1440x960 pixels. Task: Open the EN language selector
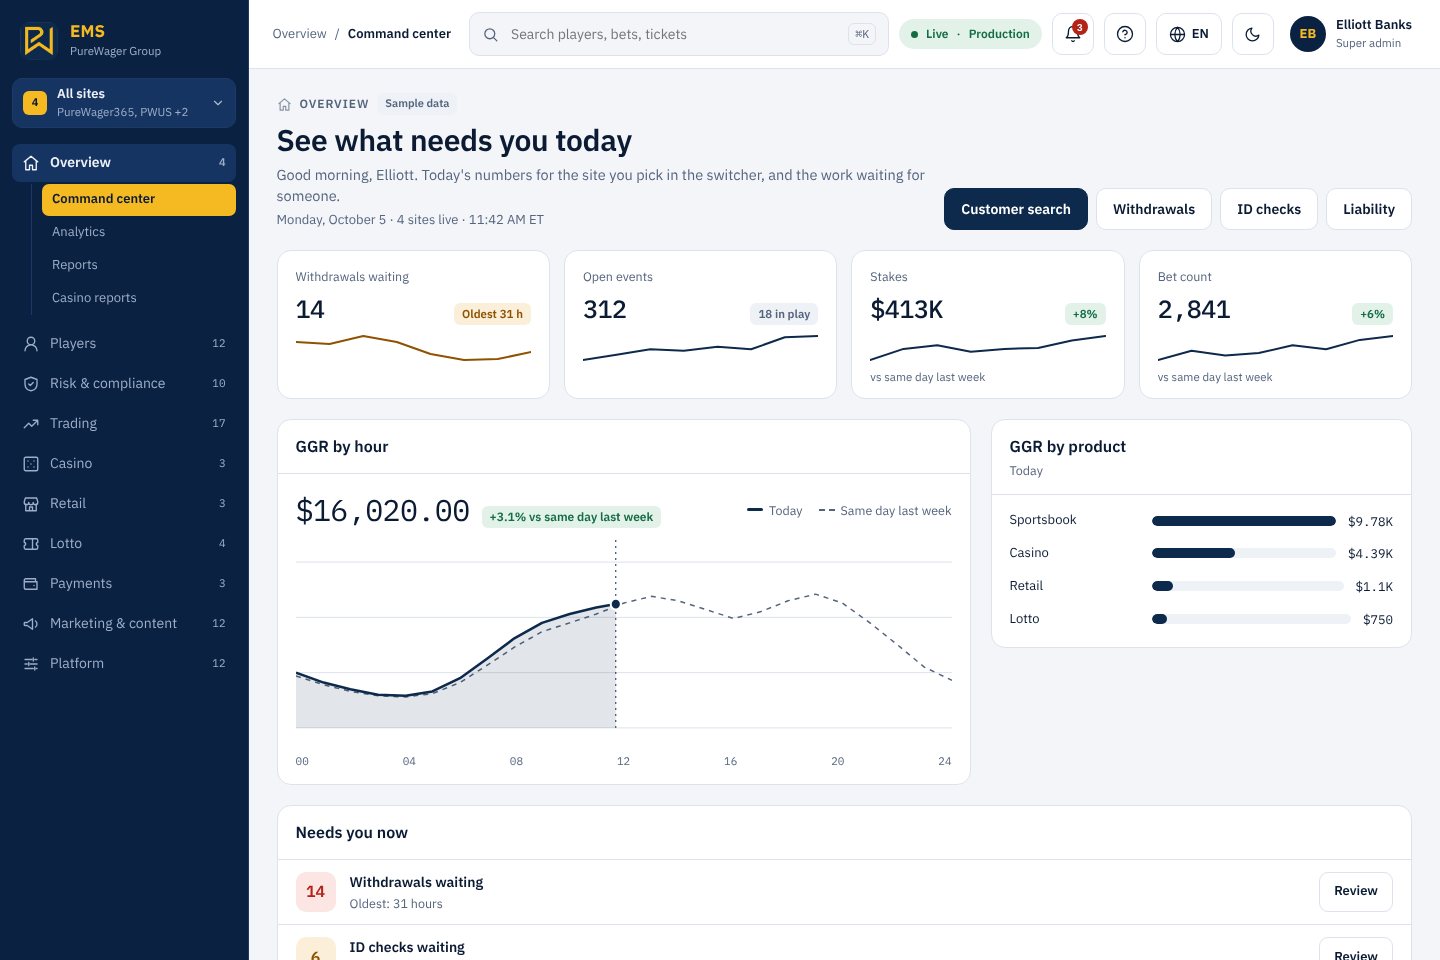click(x=1189, y=34)
